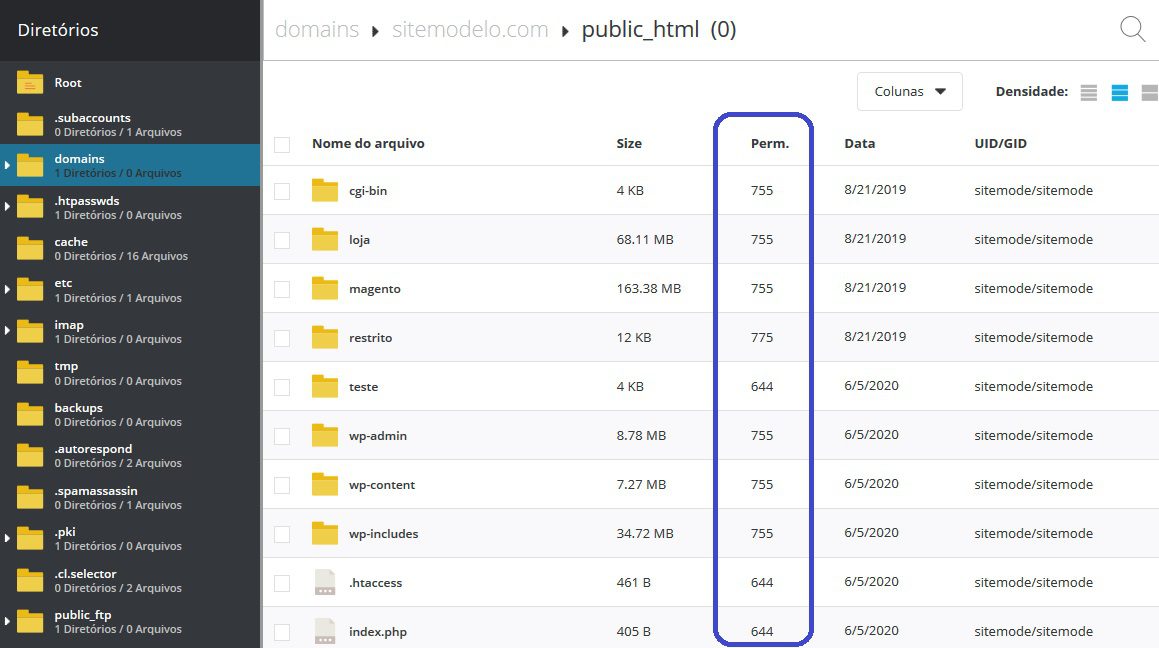1159x648 pixels.
Task: Expand the .htpasswds tree node arrow
Action: pyautogui.click(x=7, y=206)
